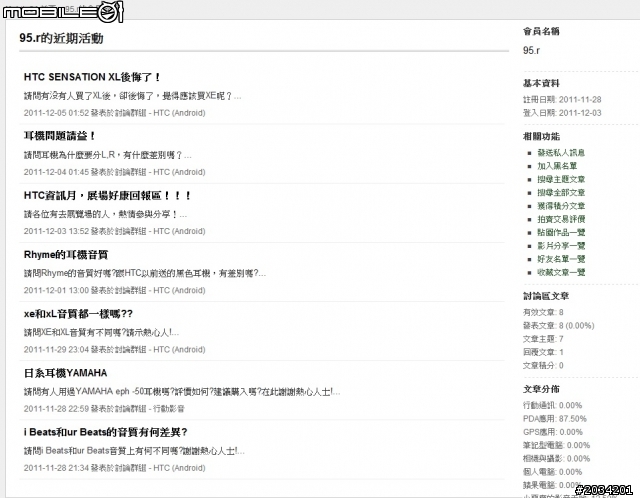Click the 文章積分: 0 statistic
The height and width of the screenshot is (498, 640).
click(543, 365)
